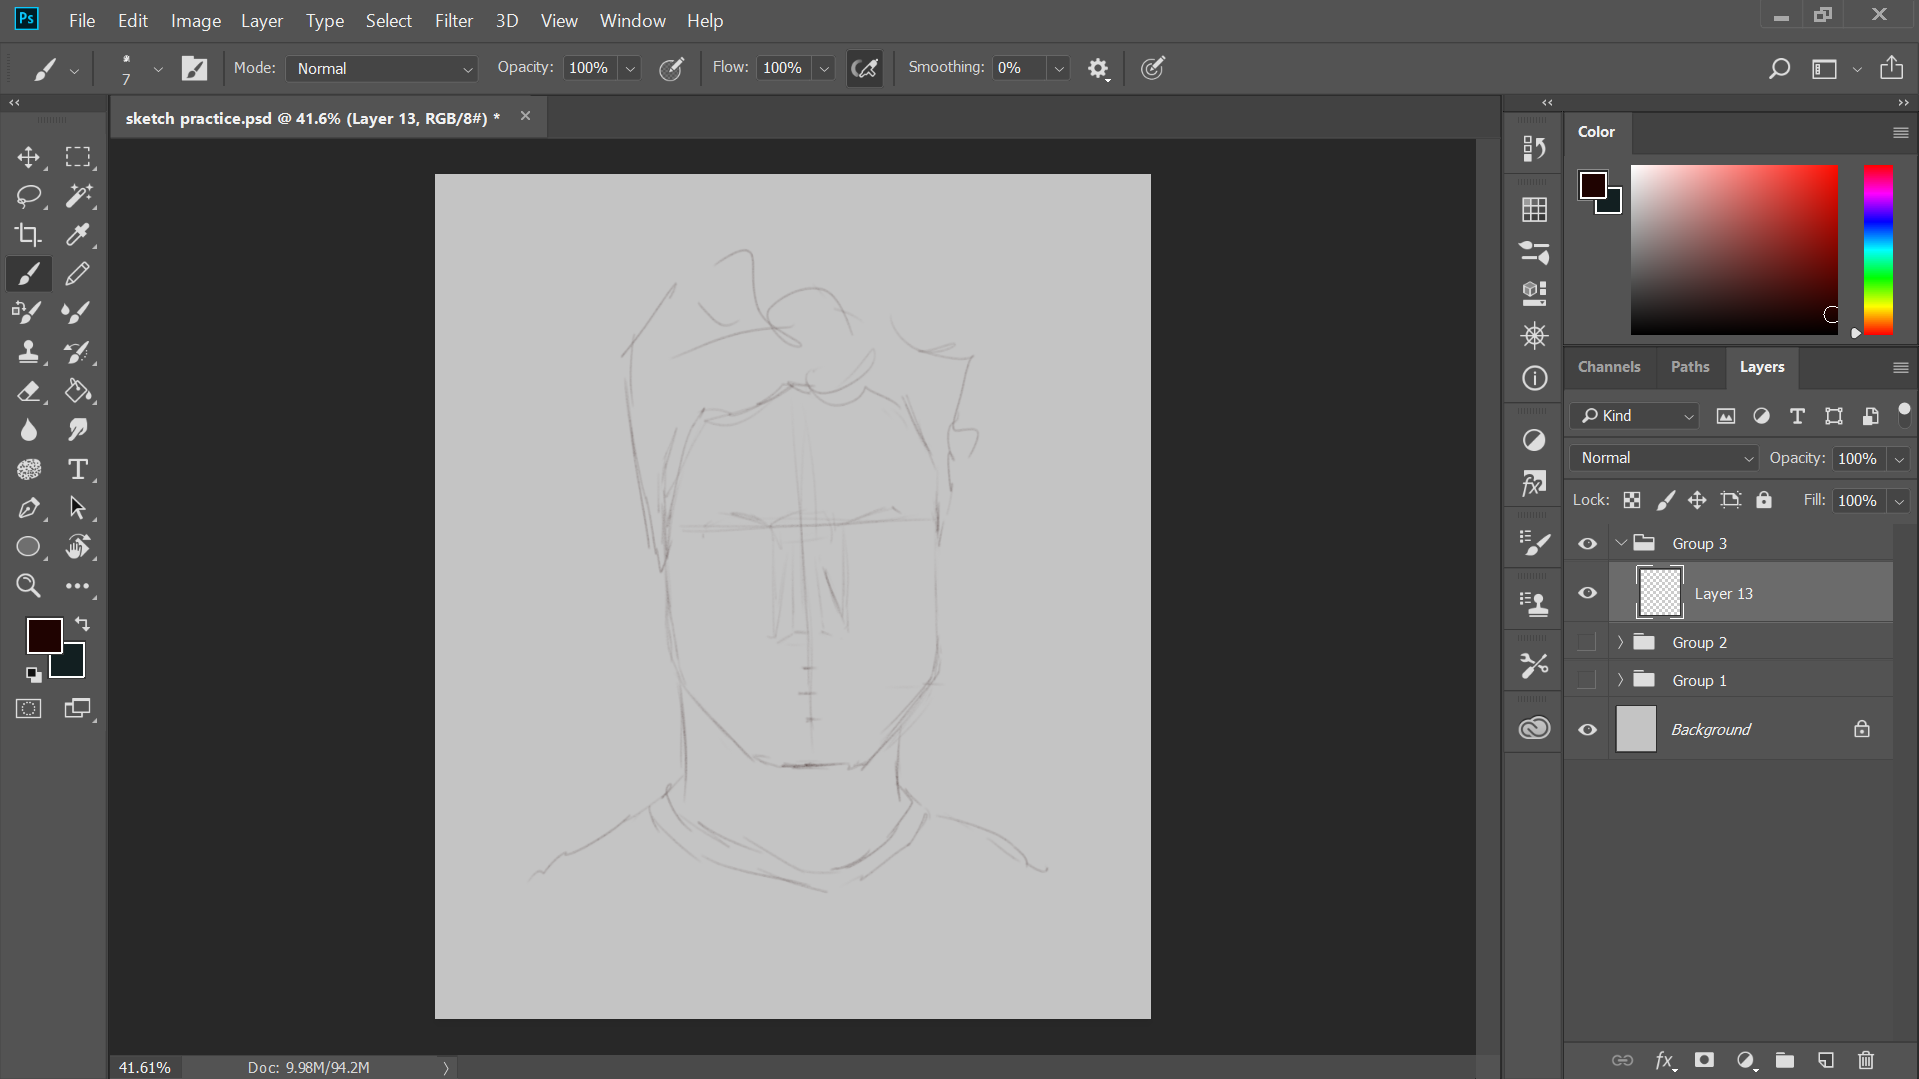Hide the Layer 13 visibility eye
The image size is (1919, 1079).
pyautogui.click(x=1587, y=593)
